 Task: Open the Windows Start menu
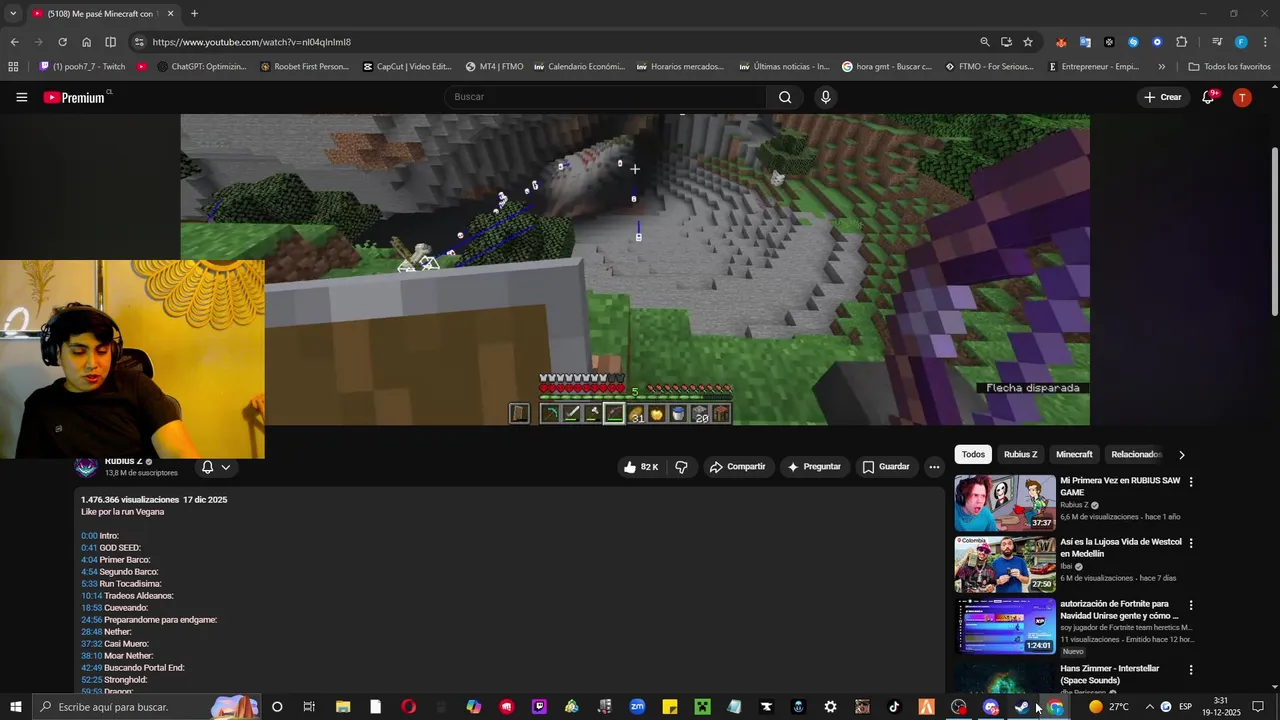[15, 707]
